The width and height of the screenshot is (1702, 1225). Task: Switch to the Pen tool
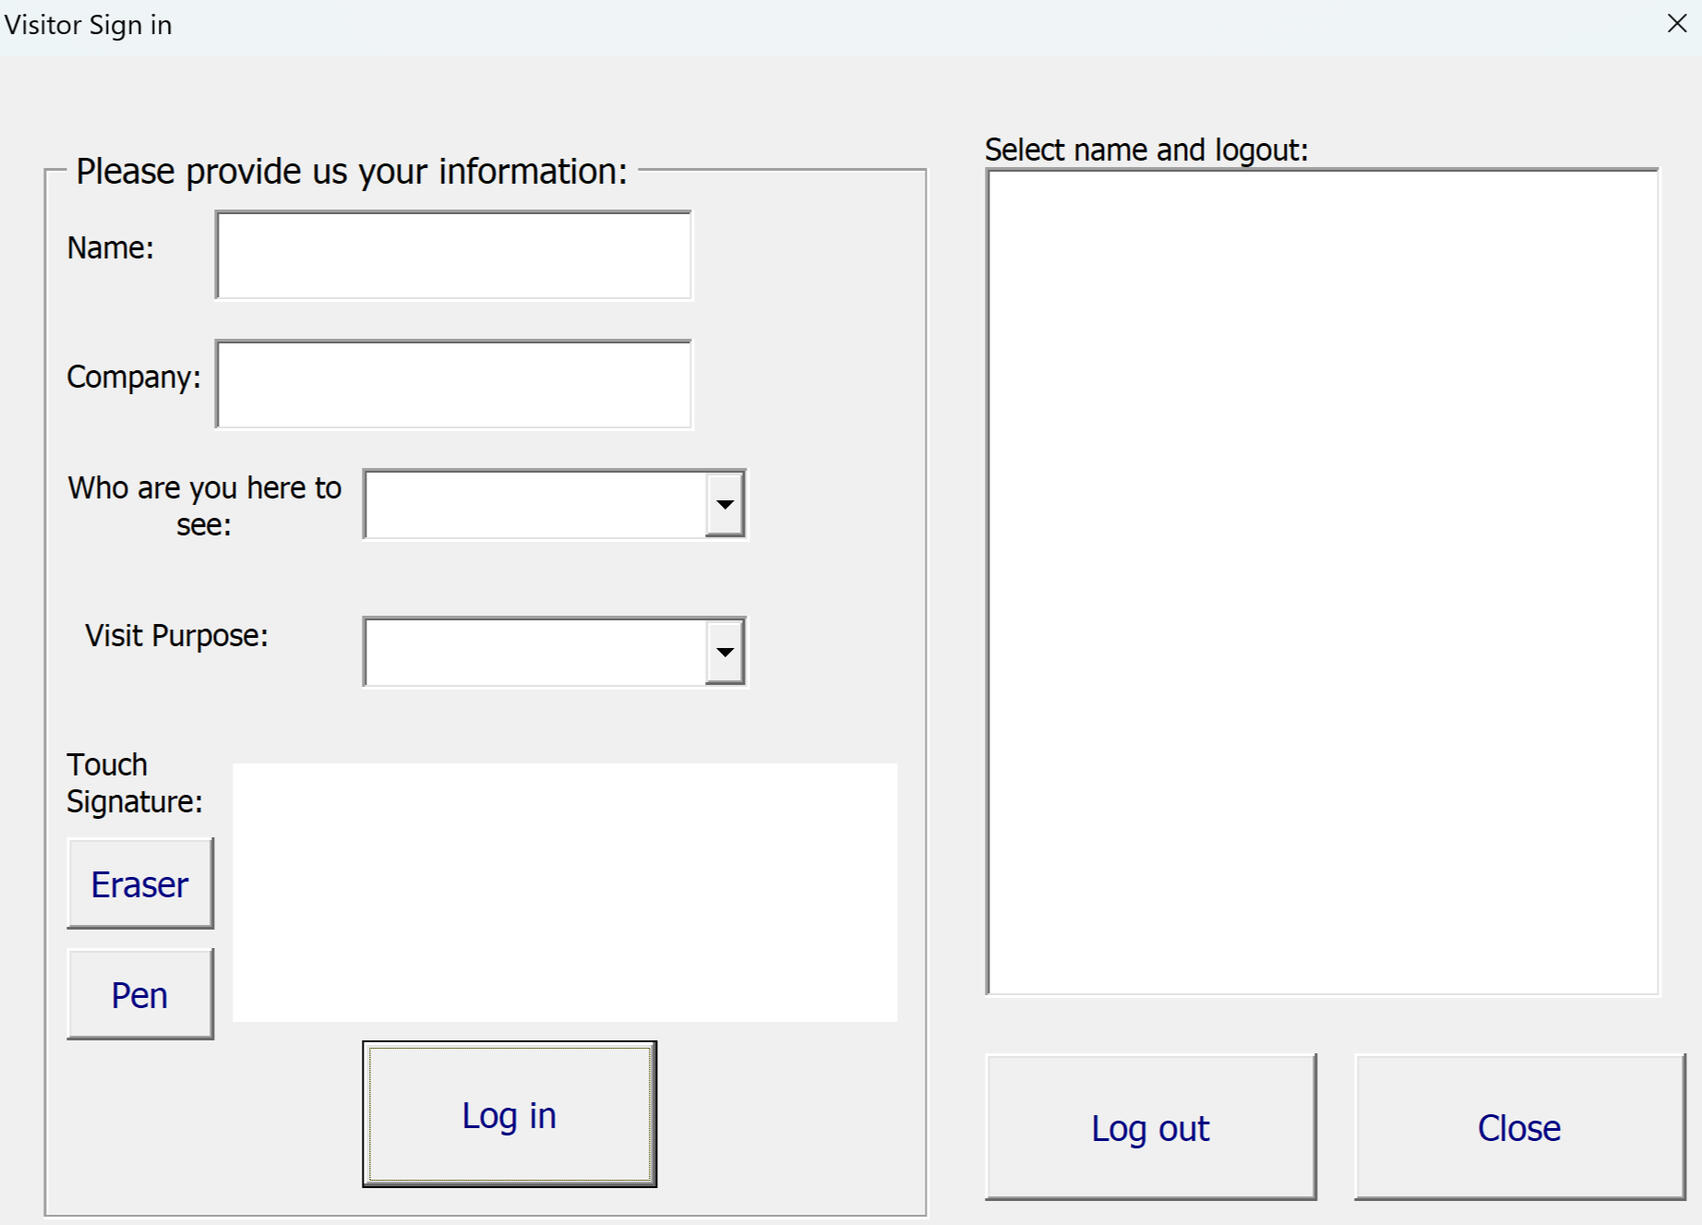coord(140,995)
